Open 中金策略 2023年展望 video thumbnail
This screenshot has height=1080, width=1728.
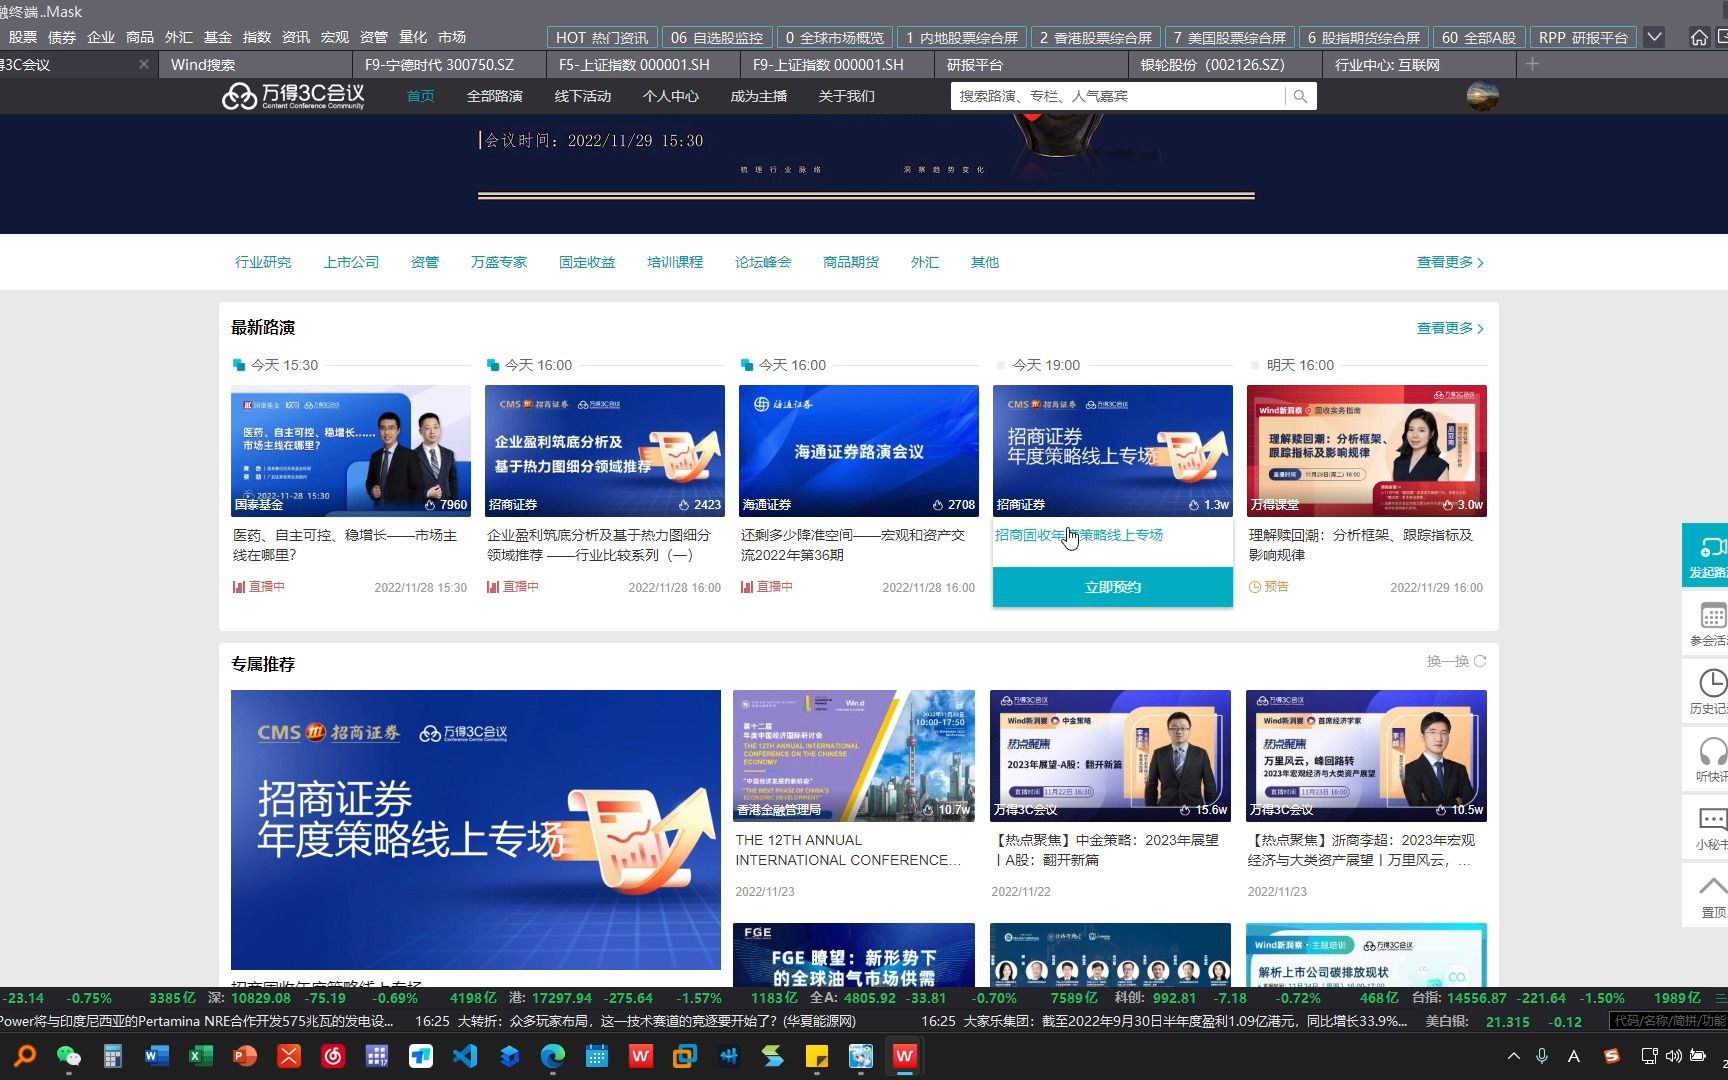[1110, 755]
